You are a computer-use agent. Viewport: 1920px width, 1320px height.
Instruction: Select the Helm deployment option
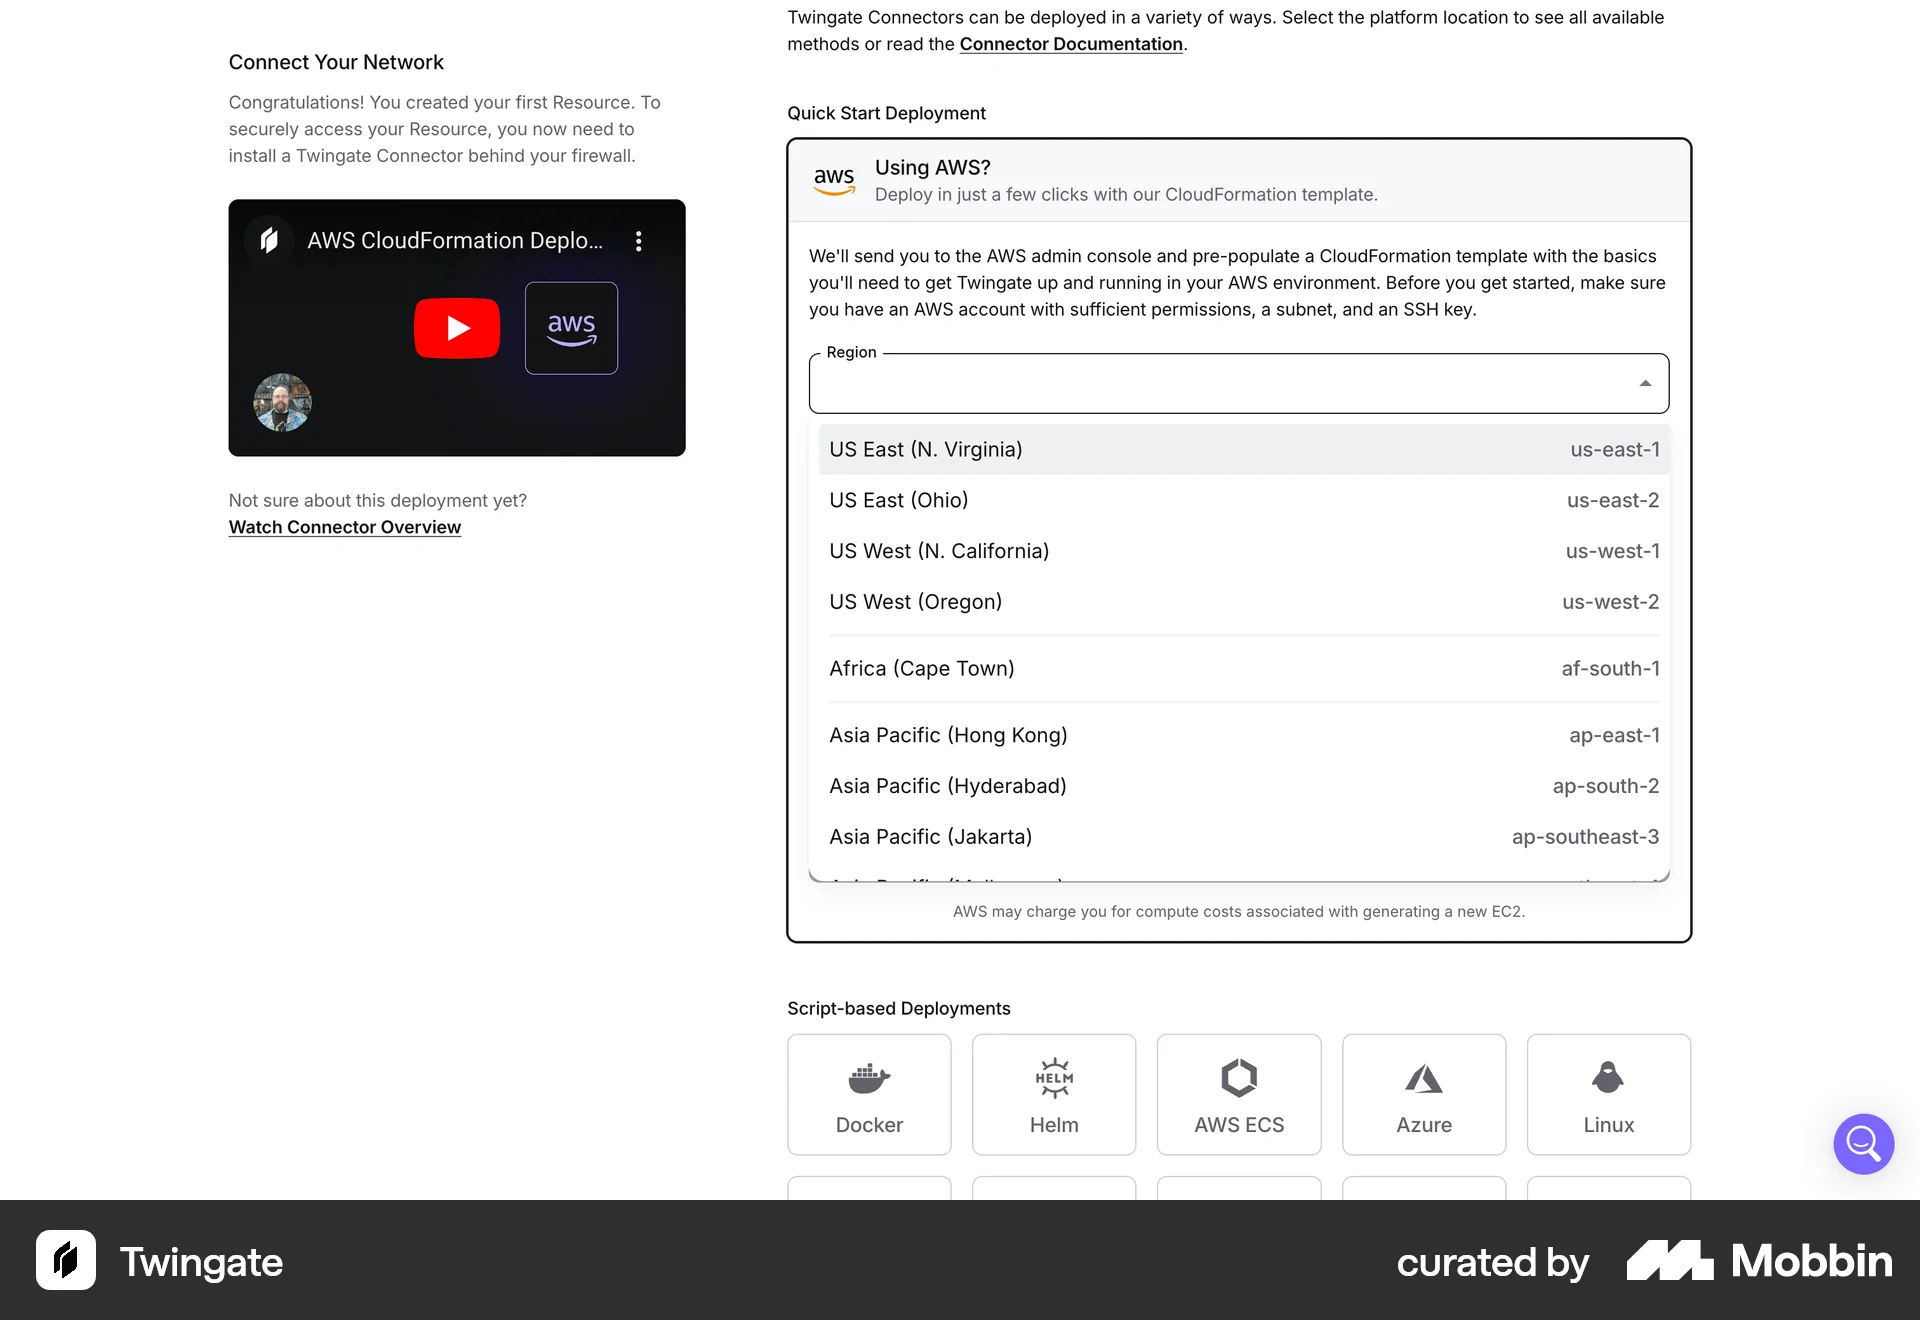(1053, 1094)
